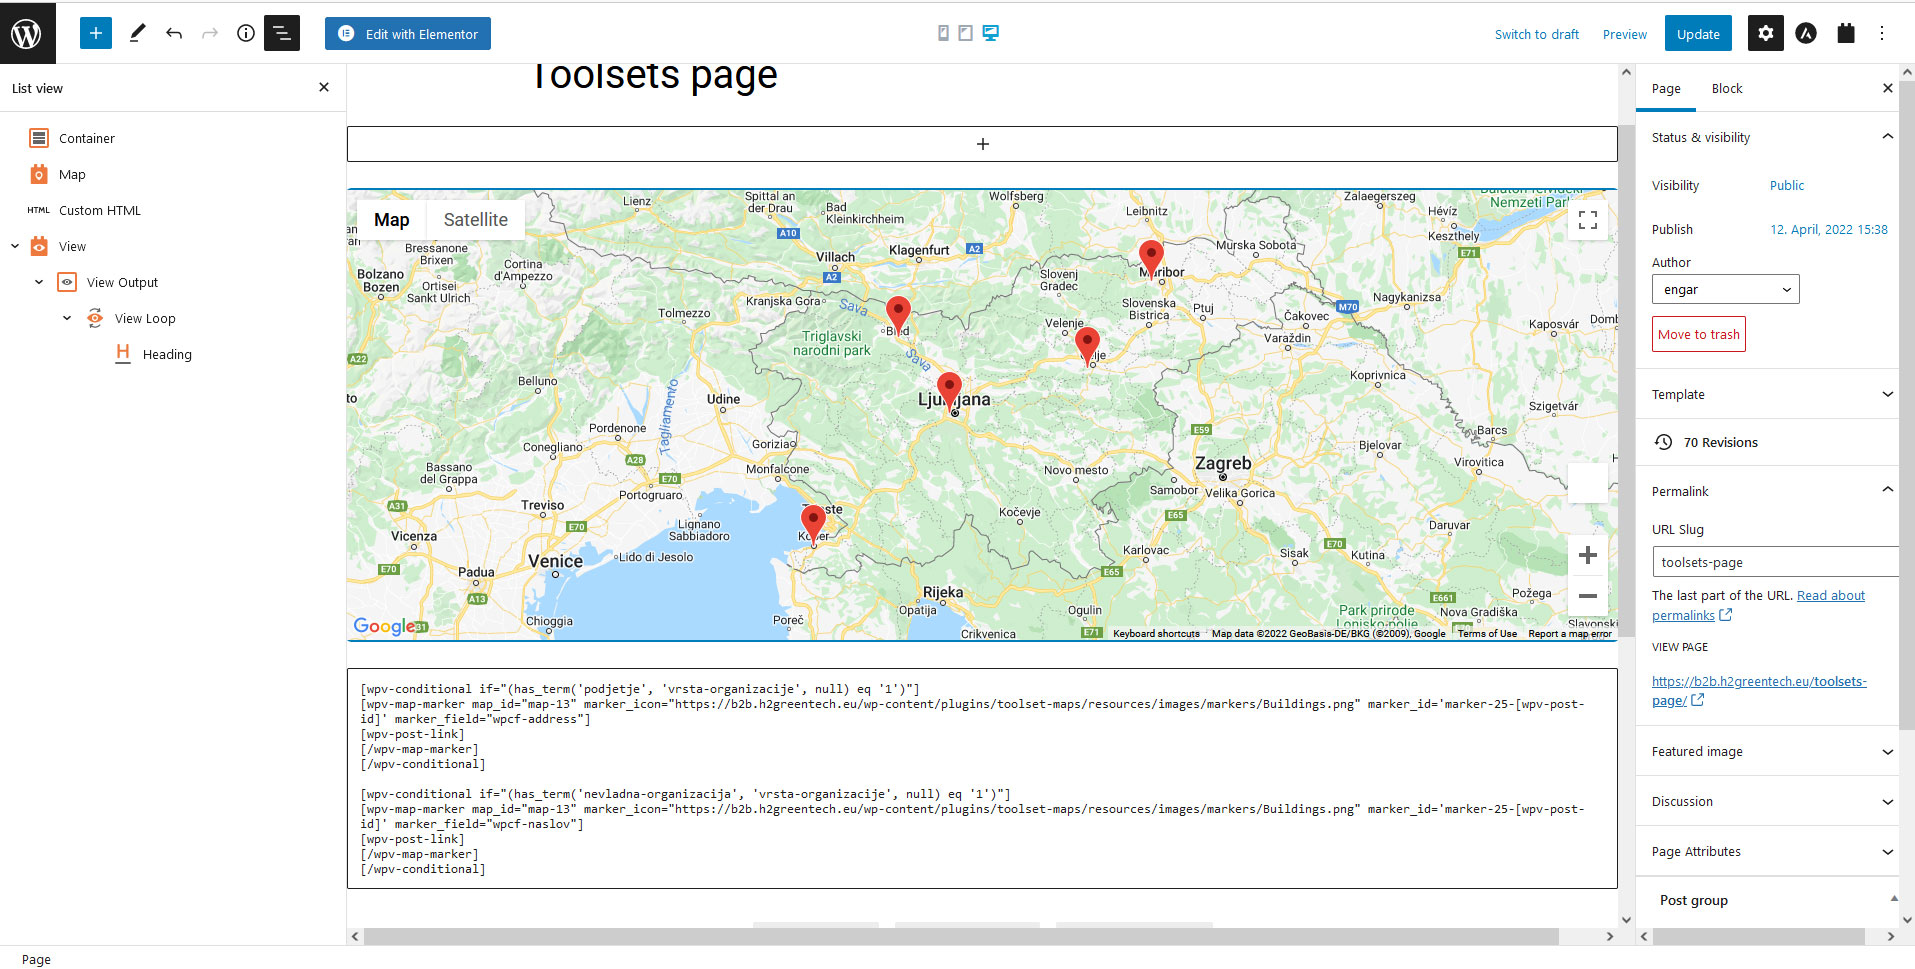Select the View Loop block in List view
Image resolution: width=1915 pixels, height=969 pixels.
[x=145, y=318]
